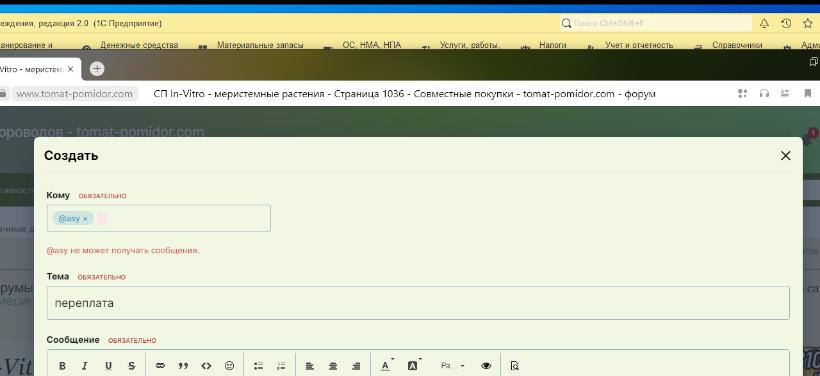Insert a link via chain icon

tap(160, 366)
